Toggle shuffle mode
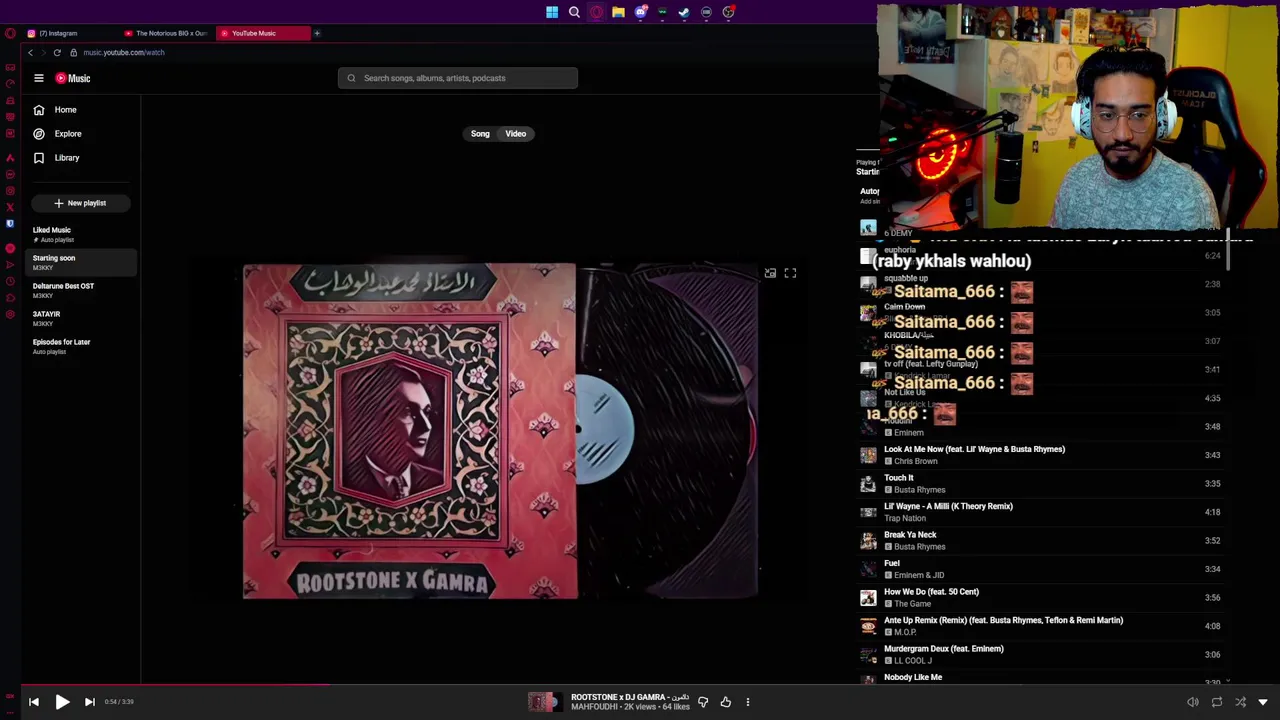The image size is (1280, 720). [x=1241, y=702]
